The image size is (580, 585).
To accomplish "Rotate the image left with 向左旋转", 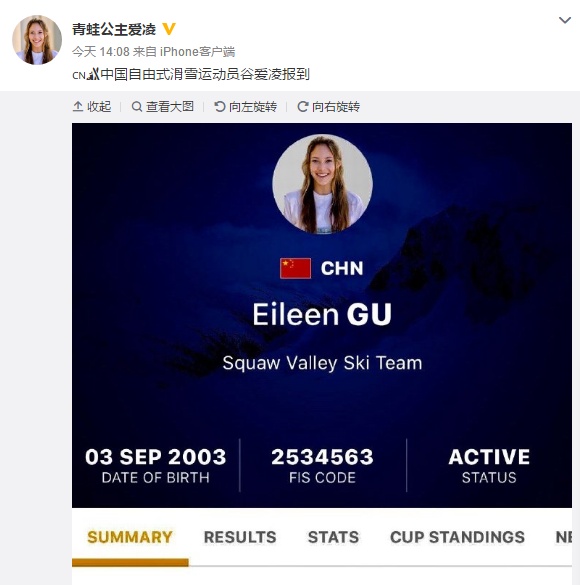I will click(x=245, y=107).
